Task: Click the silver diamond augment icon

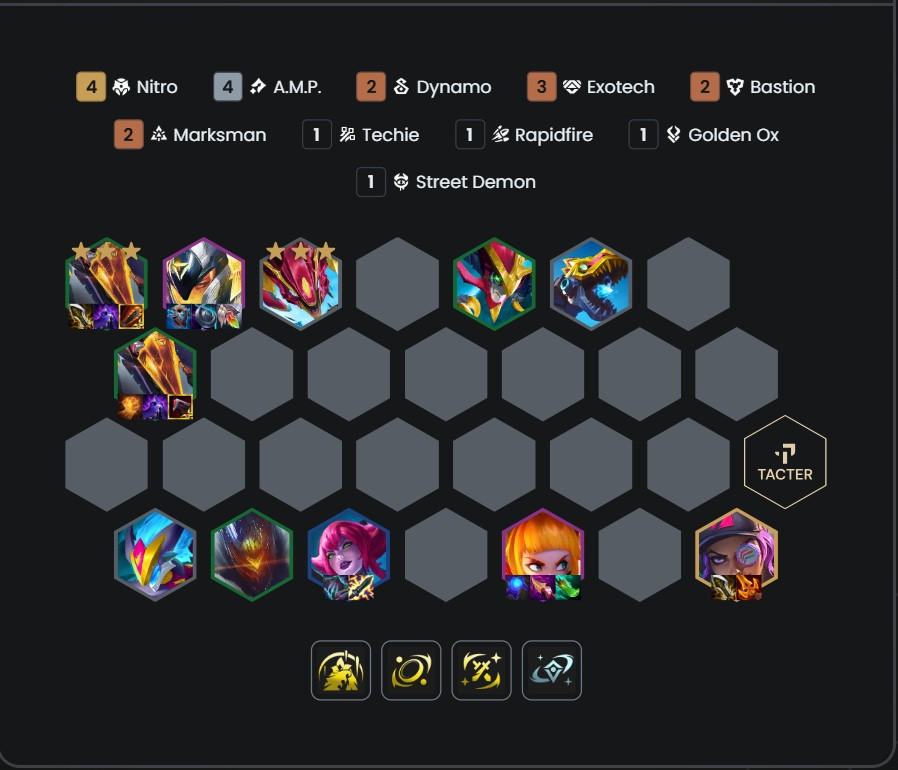Action: click(x=552, y=670)
